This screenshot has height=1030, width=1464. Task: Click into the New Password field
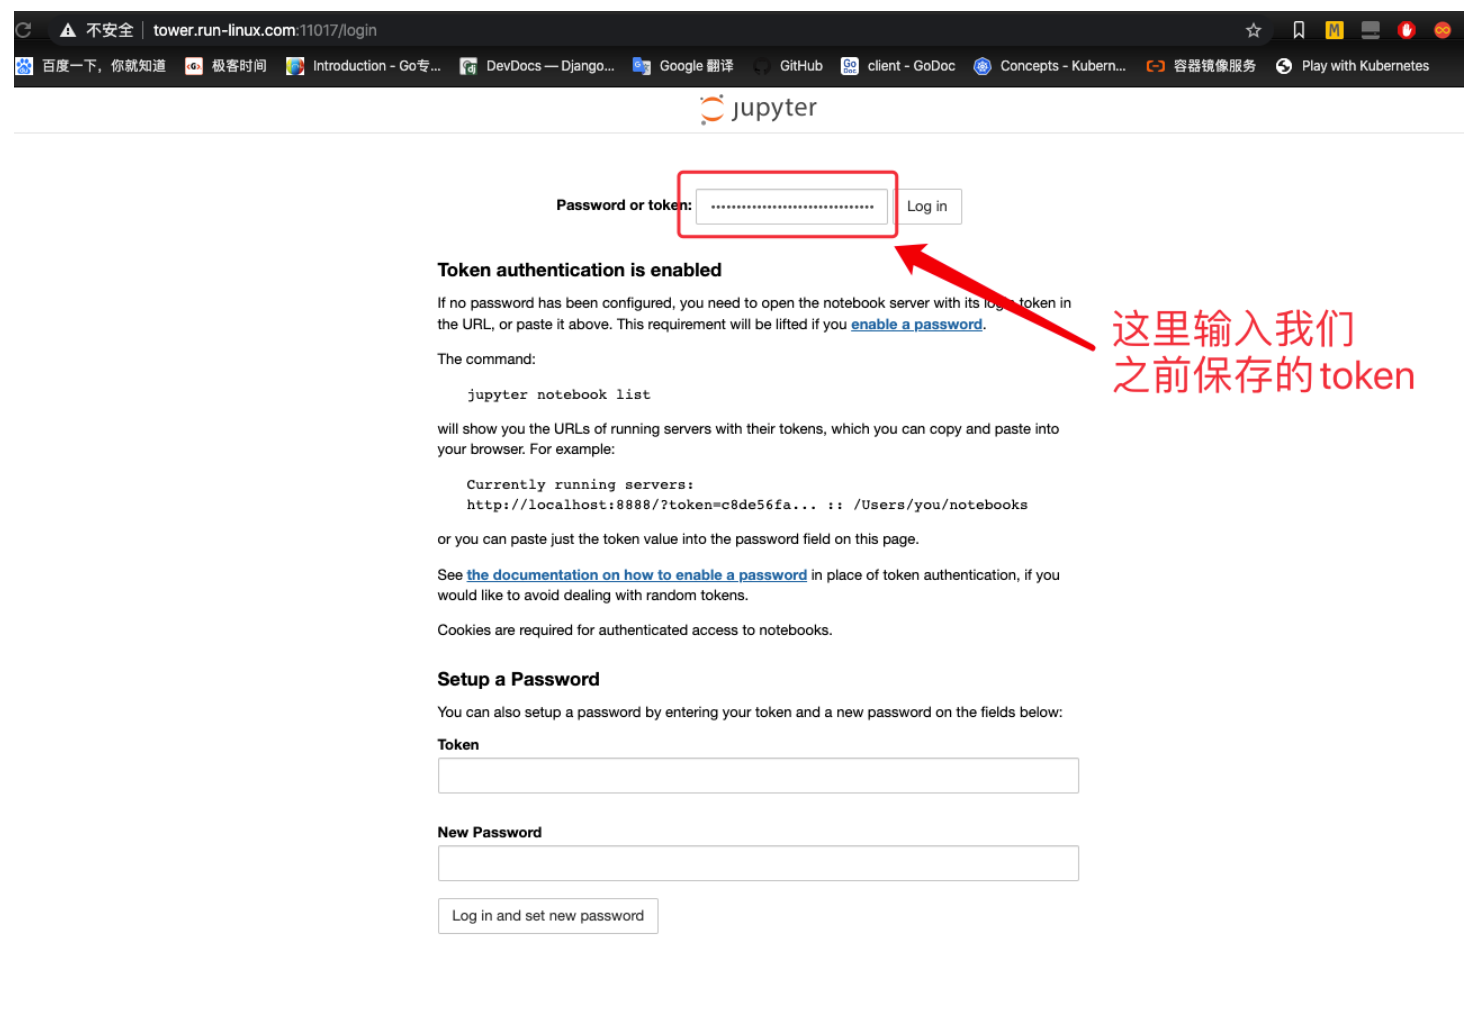pos(758,864)
